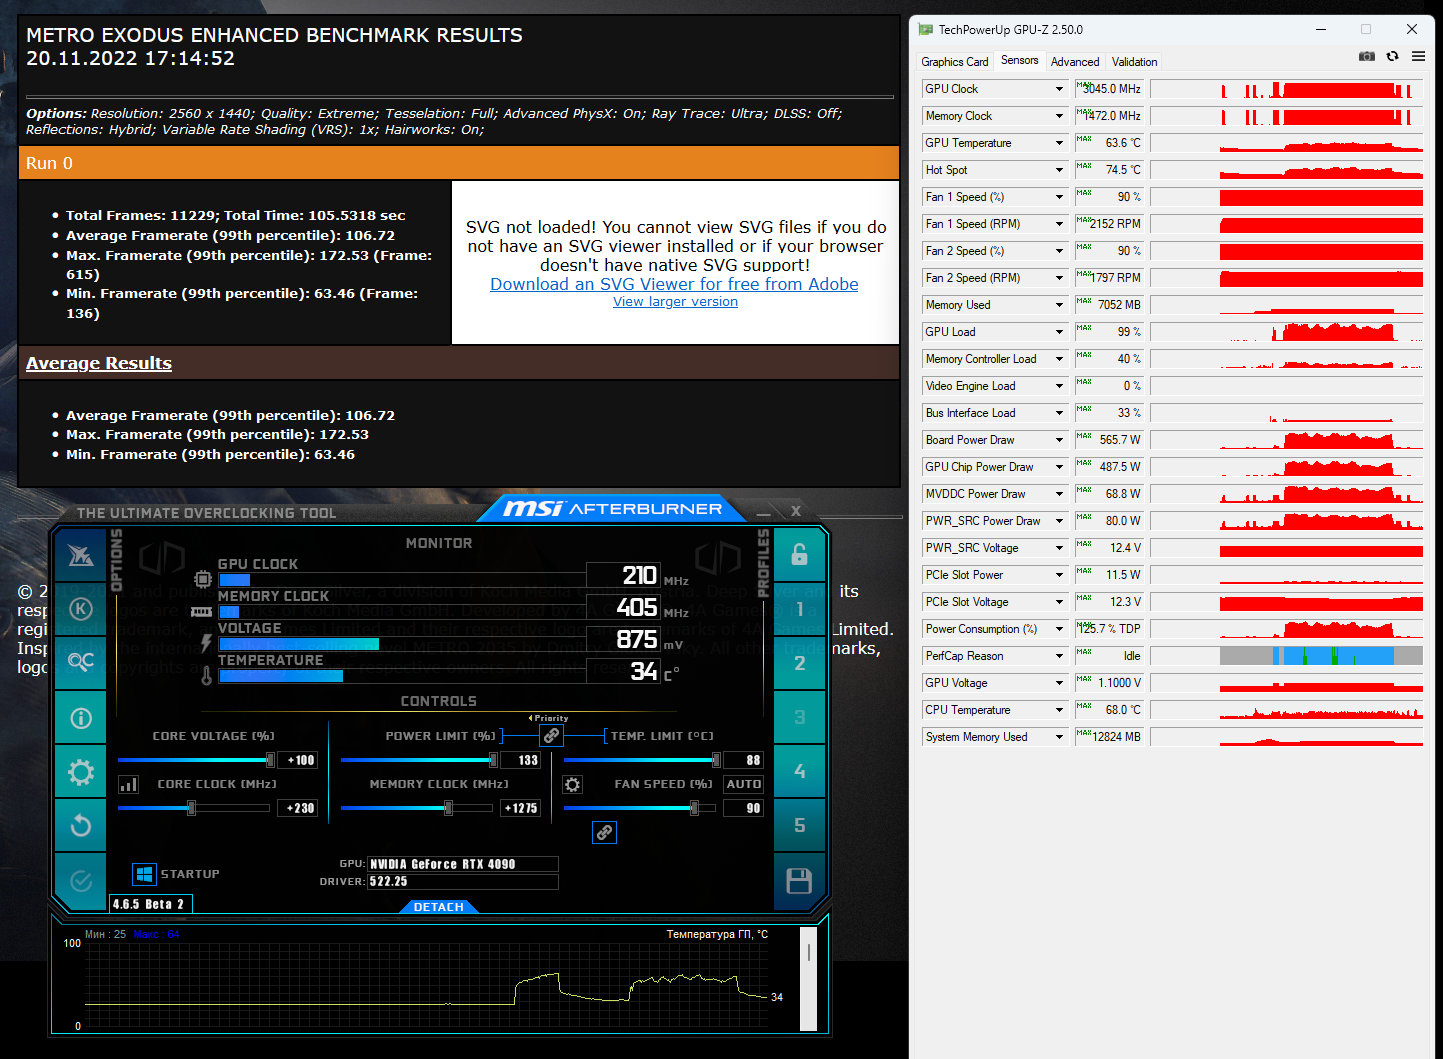Screen dimensions: 1443x1059
Task: Toggle Fan Speed AUTO mode in Afterburner
Action: 744,785
